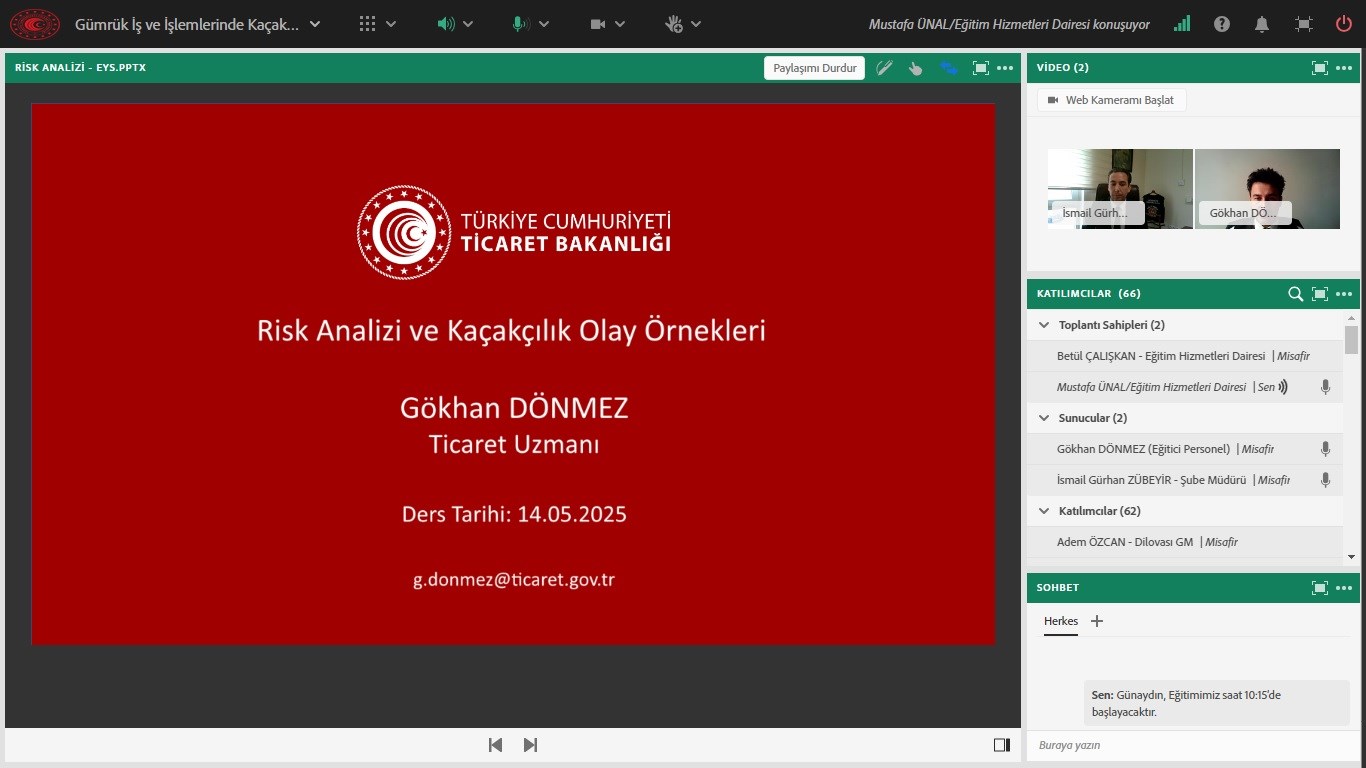Open the help question mark icon

(1222, 24)
